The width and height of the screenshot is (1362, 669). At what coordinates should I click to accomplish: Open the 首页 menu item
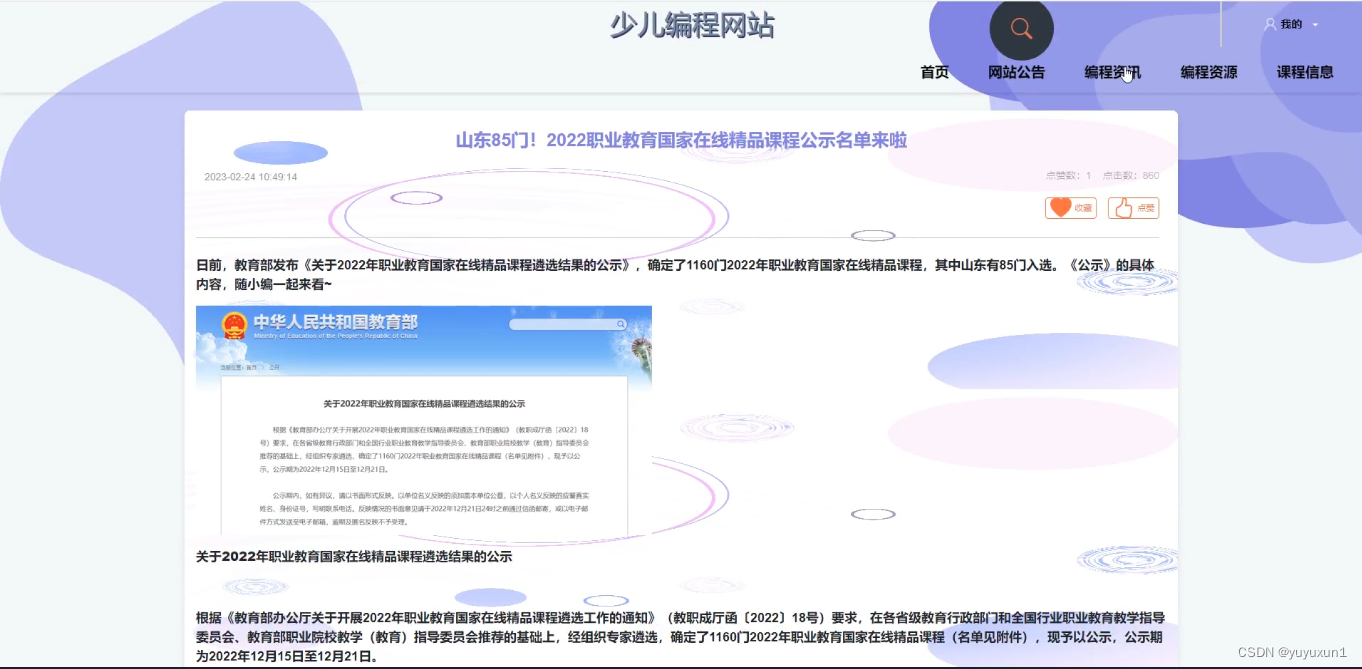[934, 72]
